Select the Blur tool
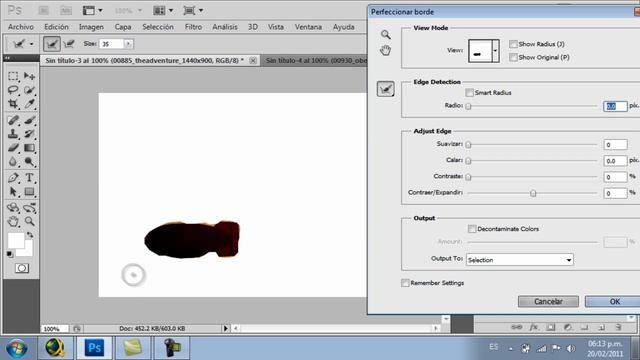The height and width of the screenshot is (360, 640). [13, 162]
